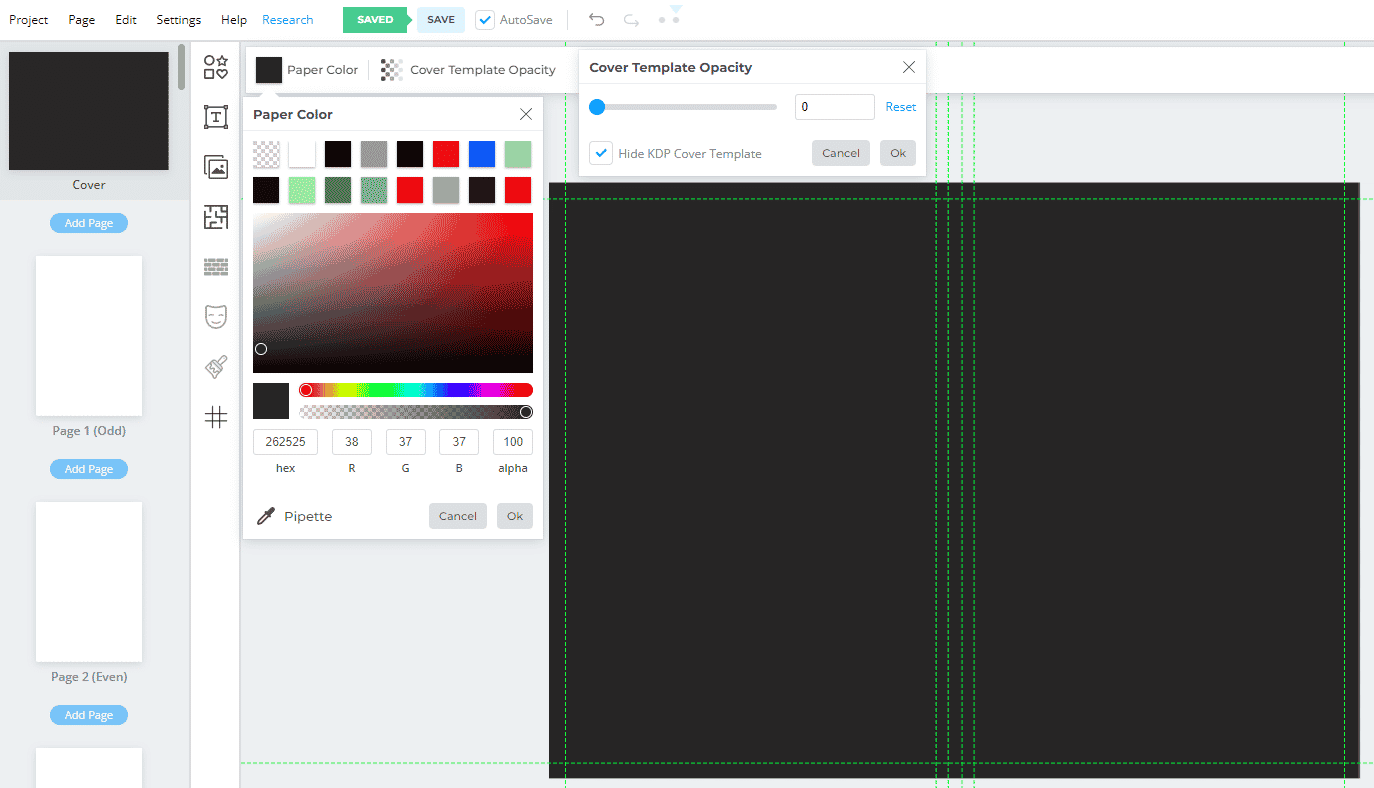This screenshot has height=788, width=1374.
Task: Click the SAVE button
Action: tap(441, 20)
